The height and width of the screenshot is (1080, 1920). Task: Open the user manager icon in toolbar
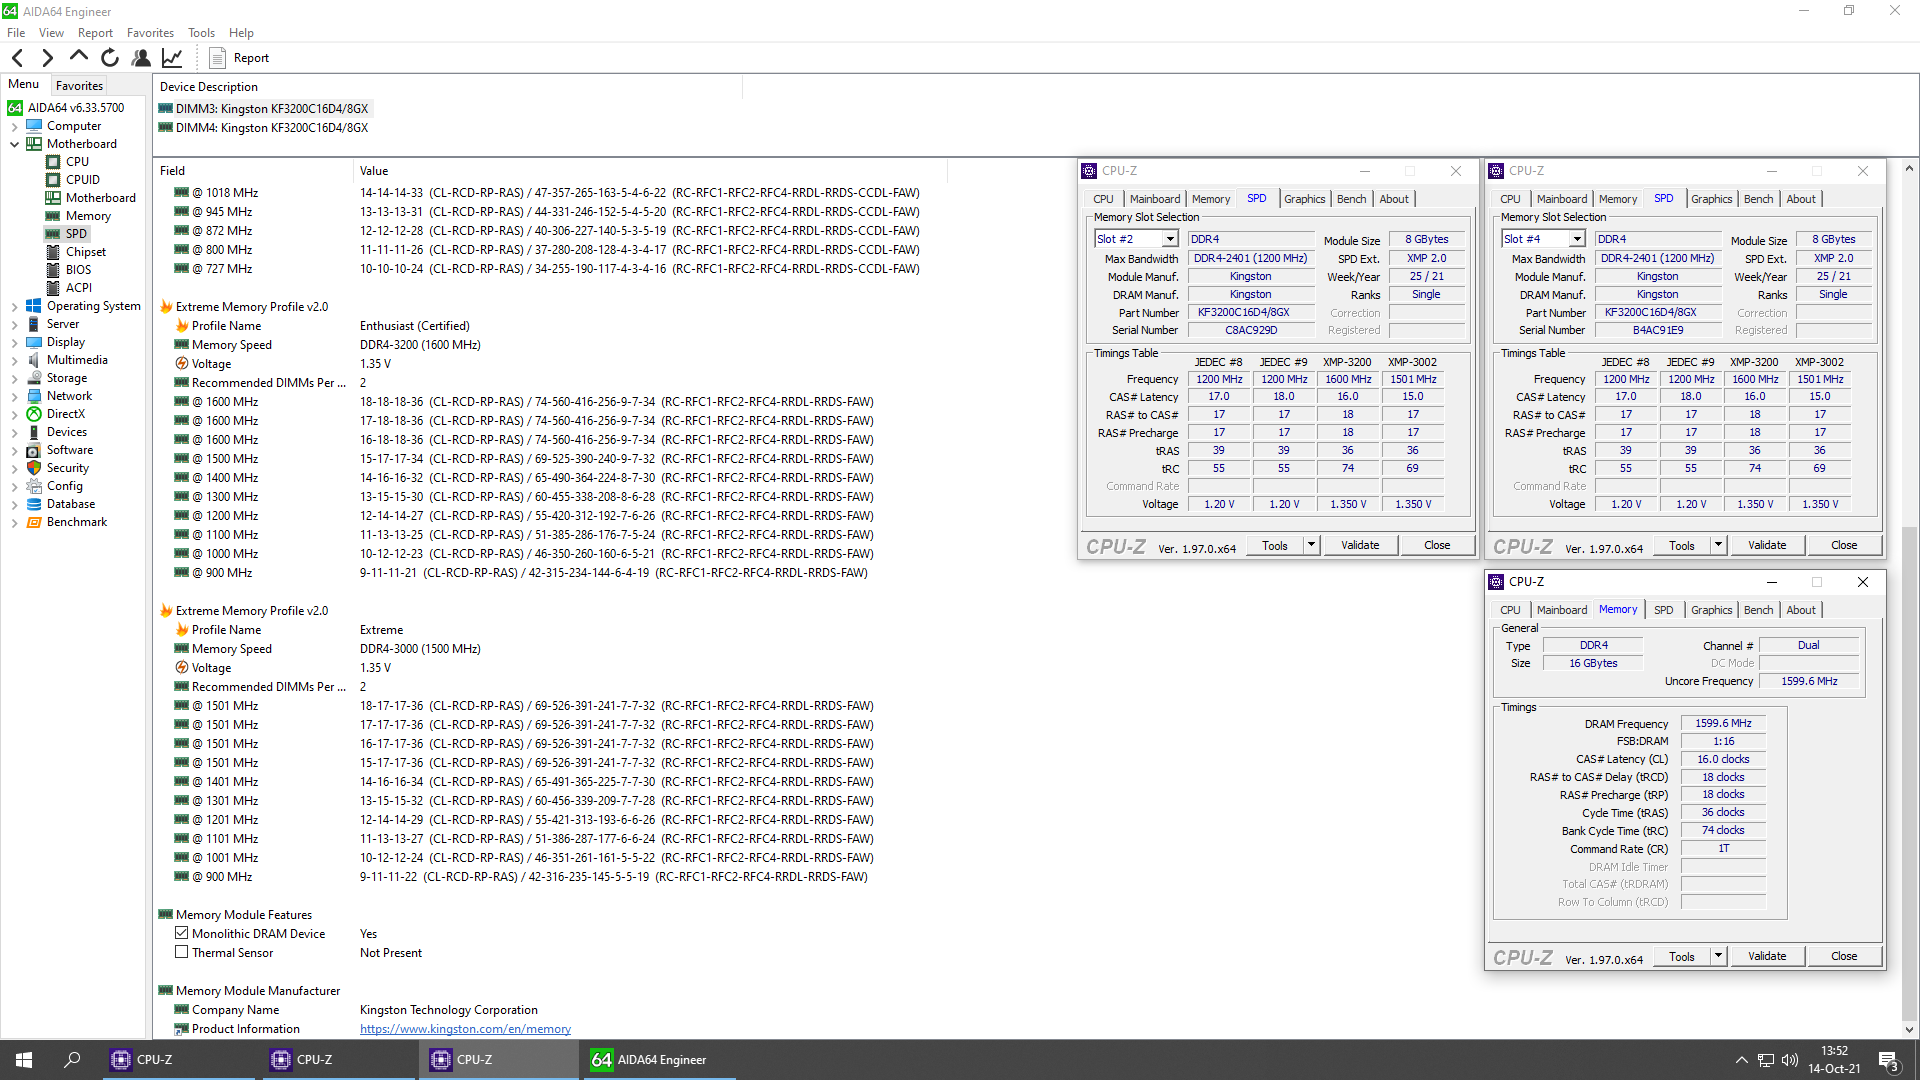click(141, 58)
